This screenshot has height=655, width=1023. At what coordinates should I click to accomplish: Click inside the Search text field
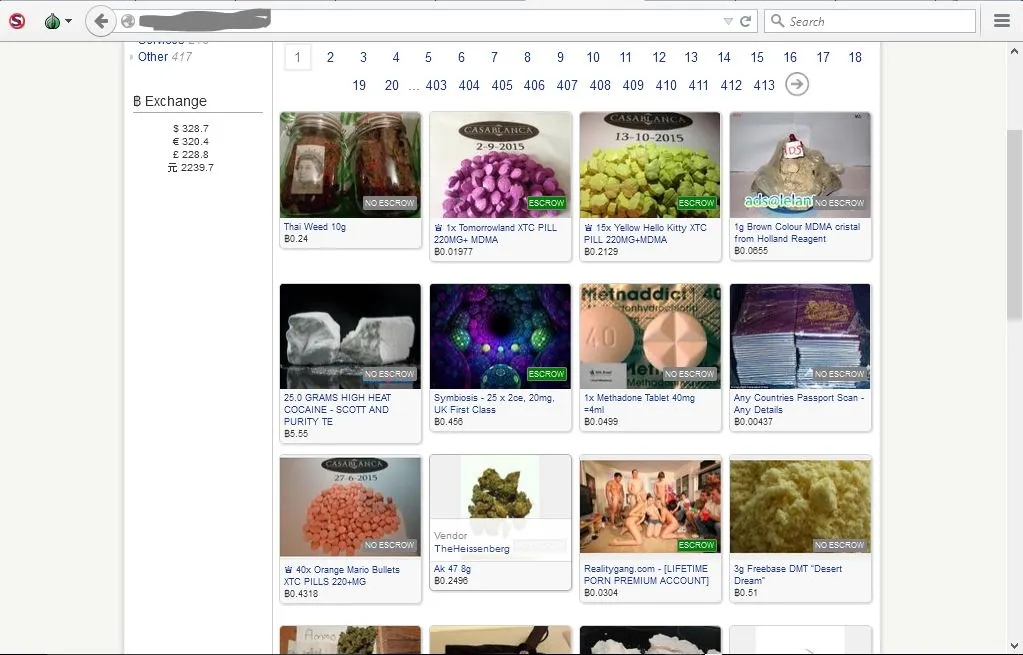[870, 21]
